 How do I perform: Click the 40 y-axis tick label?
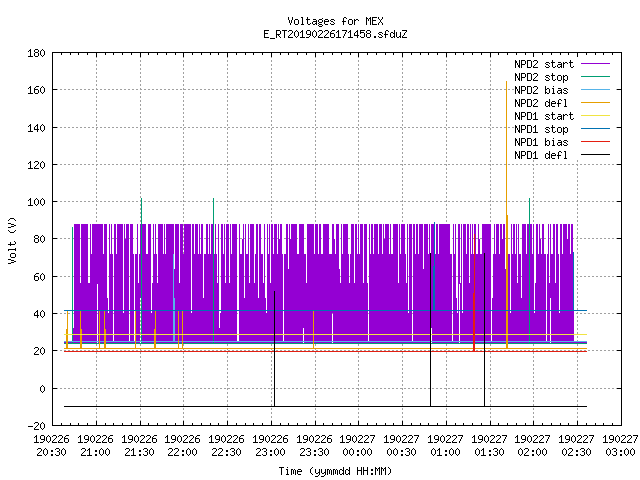(39, 314)
